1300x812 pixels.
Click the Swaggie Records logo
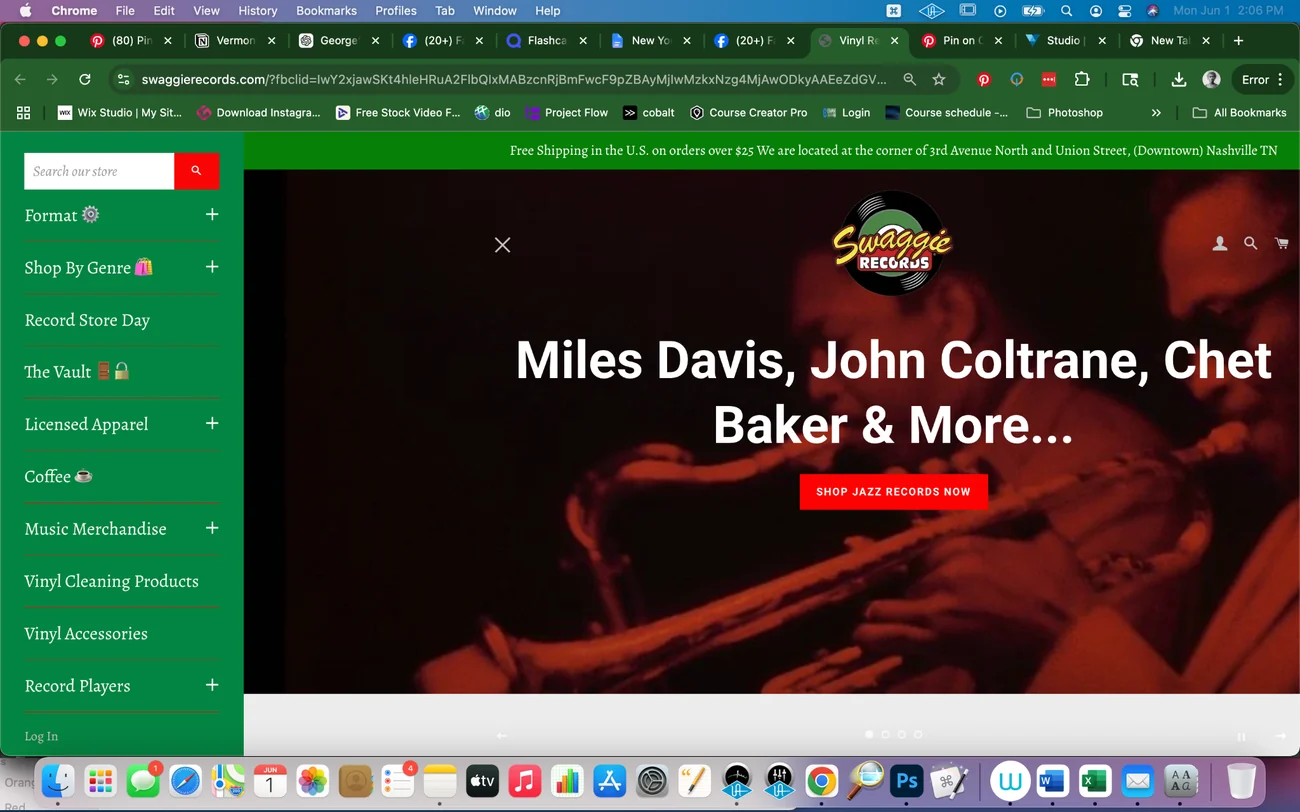[x=893, y=244]
